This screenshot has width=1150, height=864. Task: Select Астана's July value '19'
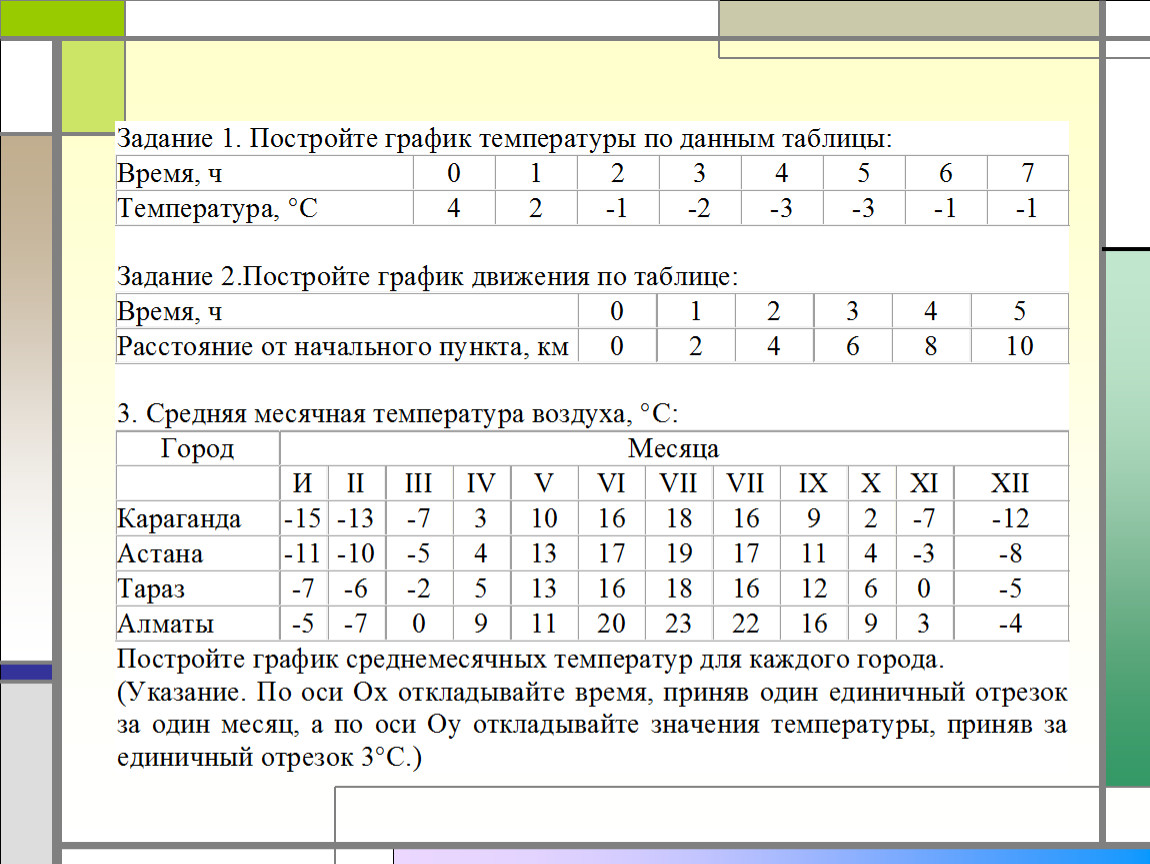678,554
